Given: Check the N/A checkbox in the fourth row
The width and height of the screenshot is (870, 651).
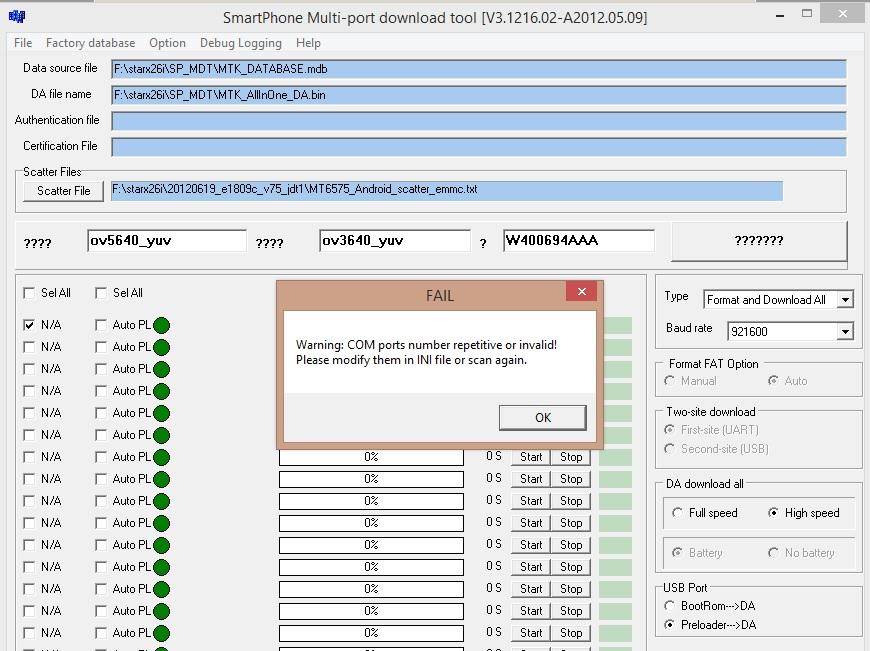Looking at the screenshot, I should pyautogui.click(x=29, y=391).
